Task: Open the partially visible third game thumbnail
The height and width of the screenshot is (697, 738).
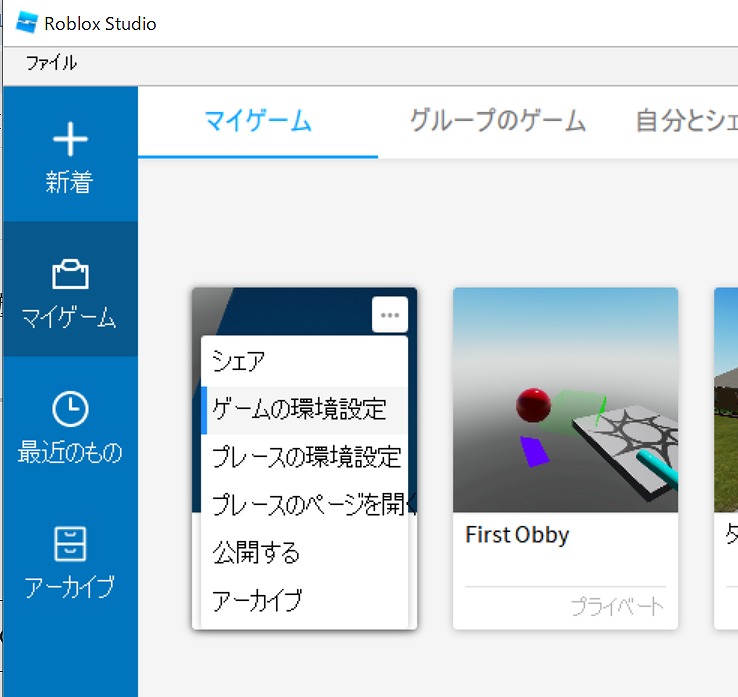Action: point(726,400)
